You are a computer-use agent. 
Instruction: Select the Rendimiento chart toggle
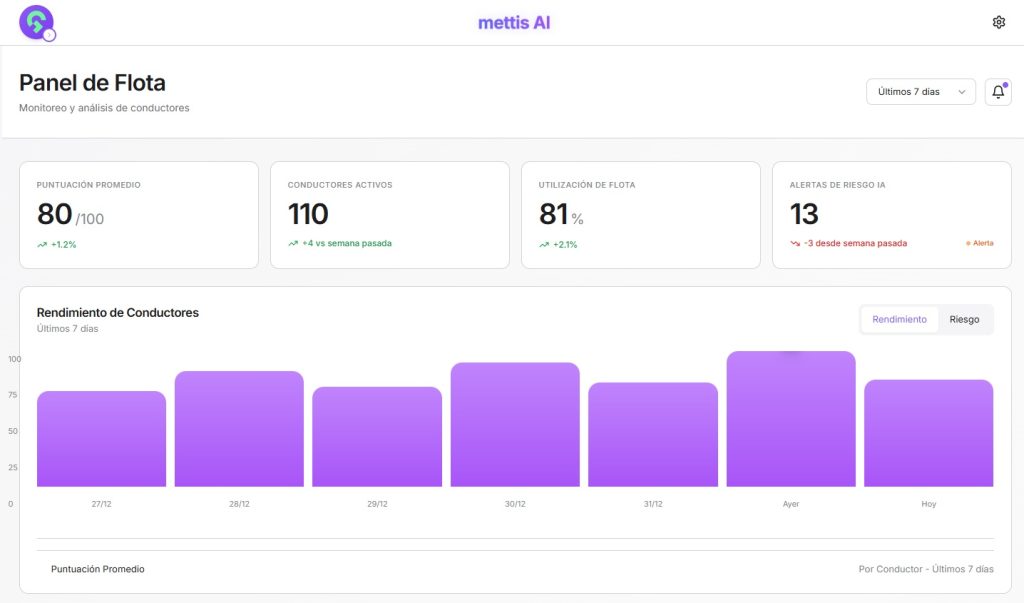[899, 320]
